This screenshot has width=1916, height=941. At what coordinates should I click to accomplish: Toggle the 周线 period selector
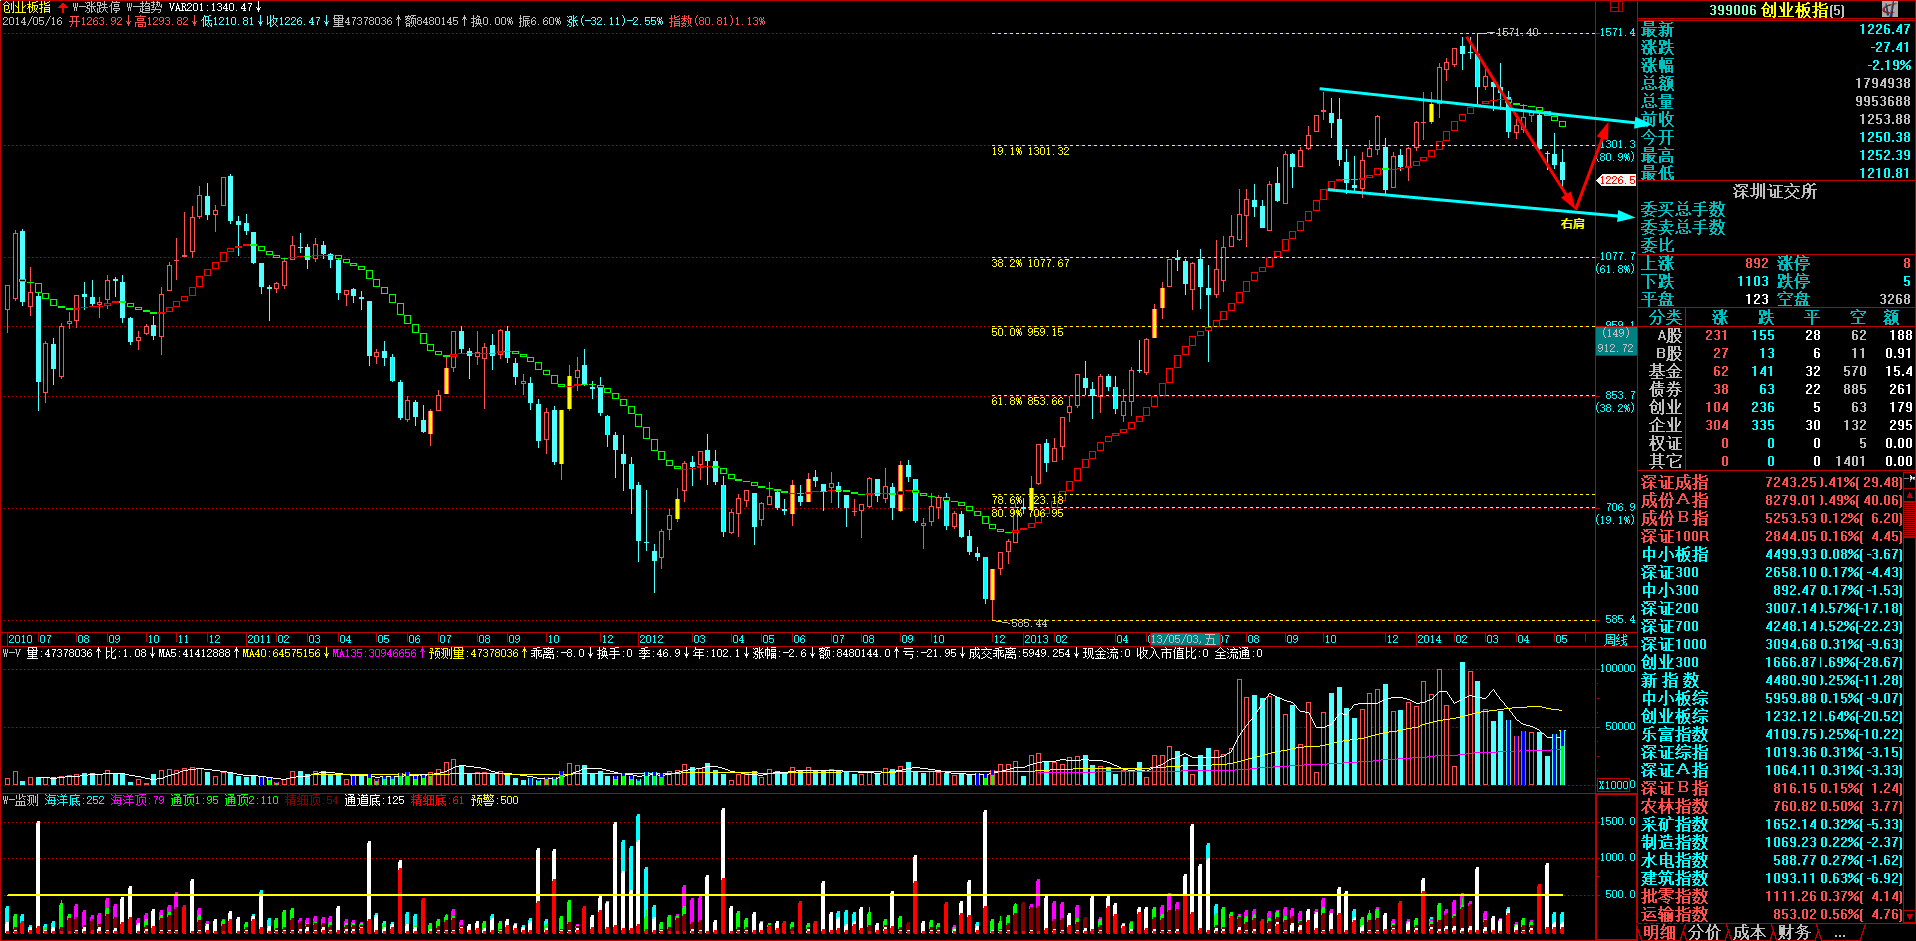[1615, 639]
